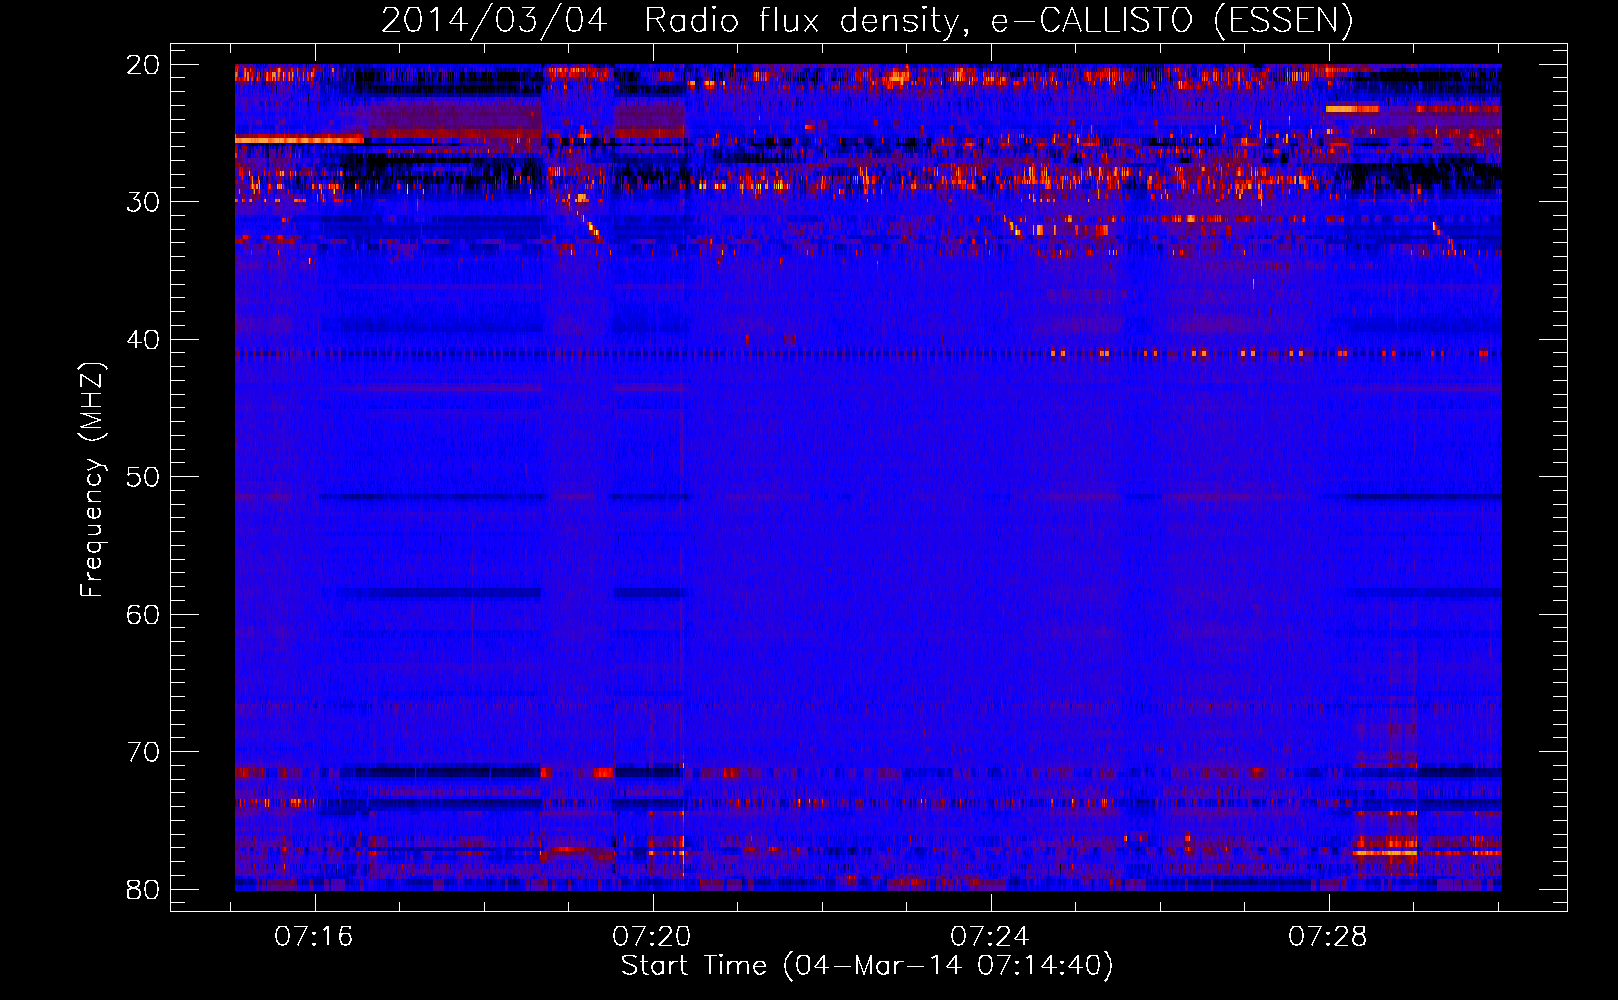Click the 60 frequency tick label
The width and height of the screenshot is (1618, 1000).
tap(143, 614)
